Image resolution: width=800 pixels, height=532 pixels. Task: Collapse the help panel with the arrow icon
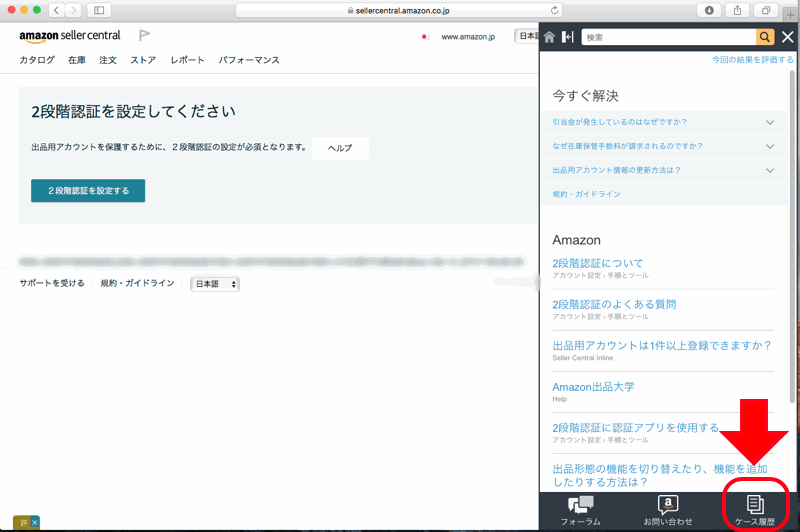567,37
